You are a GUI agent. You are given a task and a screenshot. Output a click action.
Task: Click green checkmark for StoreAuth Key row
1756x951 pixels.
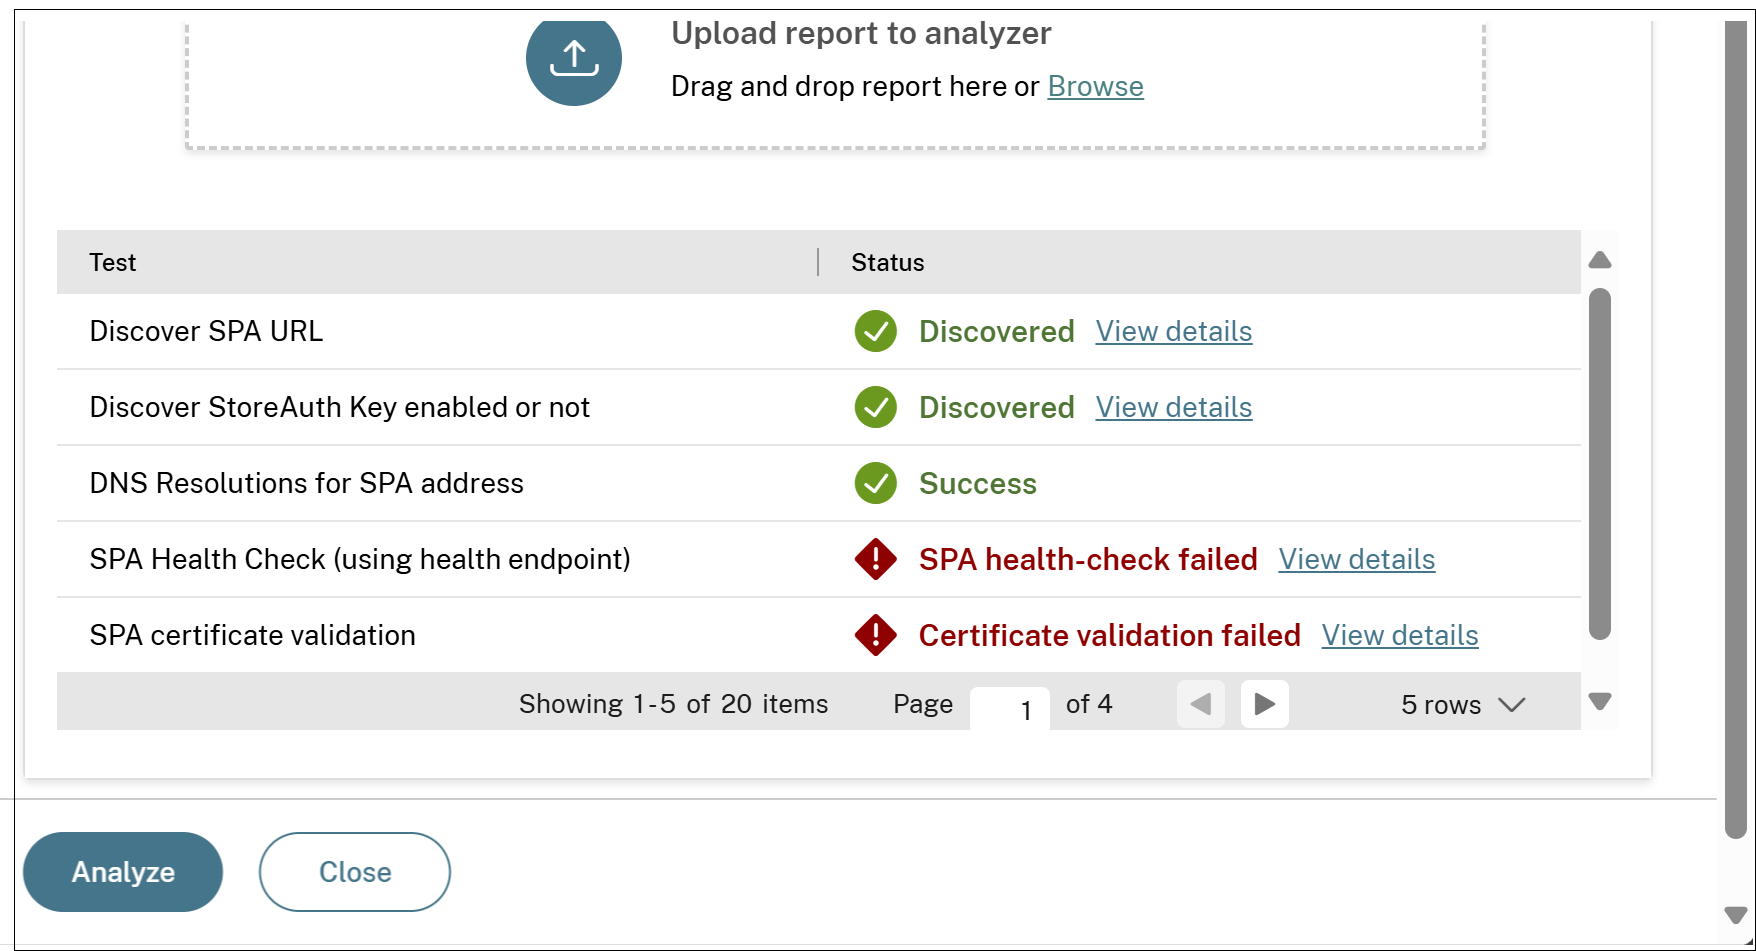point(876,407)
